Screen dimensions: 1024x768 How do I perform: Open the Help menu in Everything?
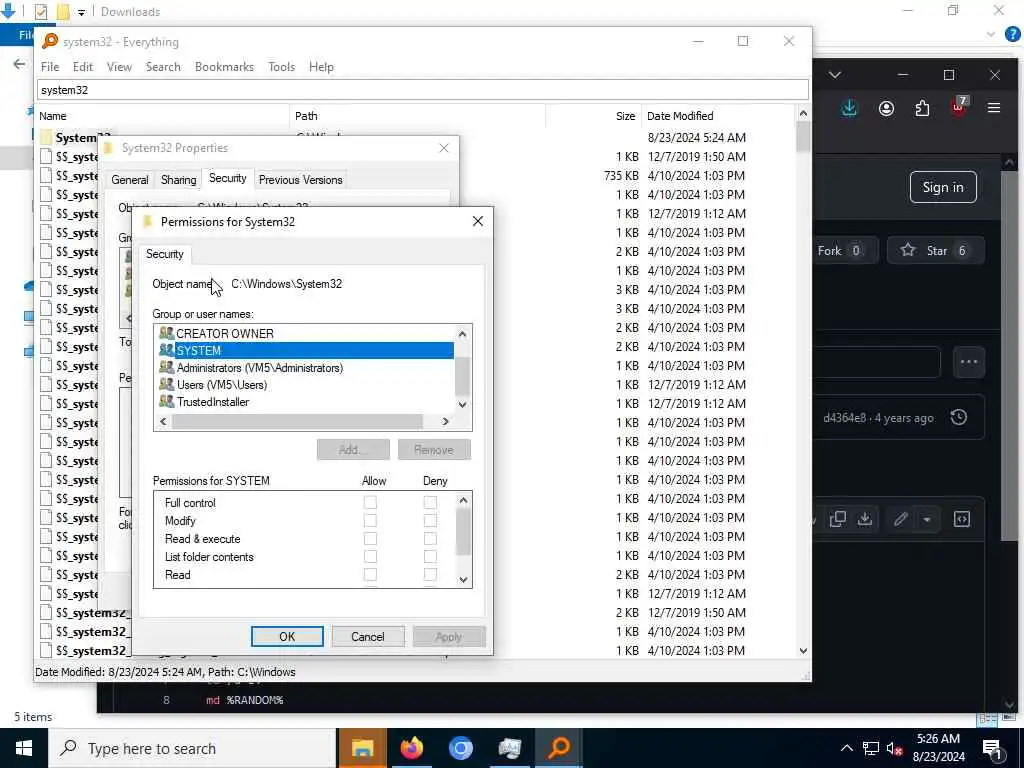point(321,67)
